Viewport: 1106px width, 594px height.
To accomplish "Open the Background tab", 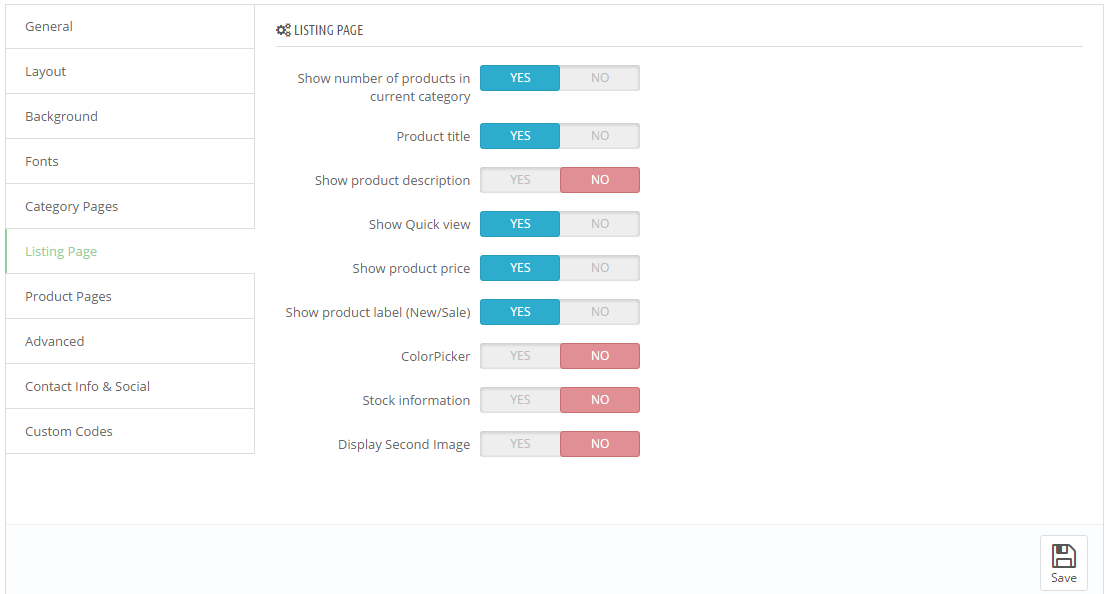I will point(130,116).
